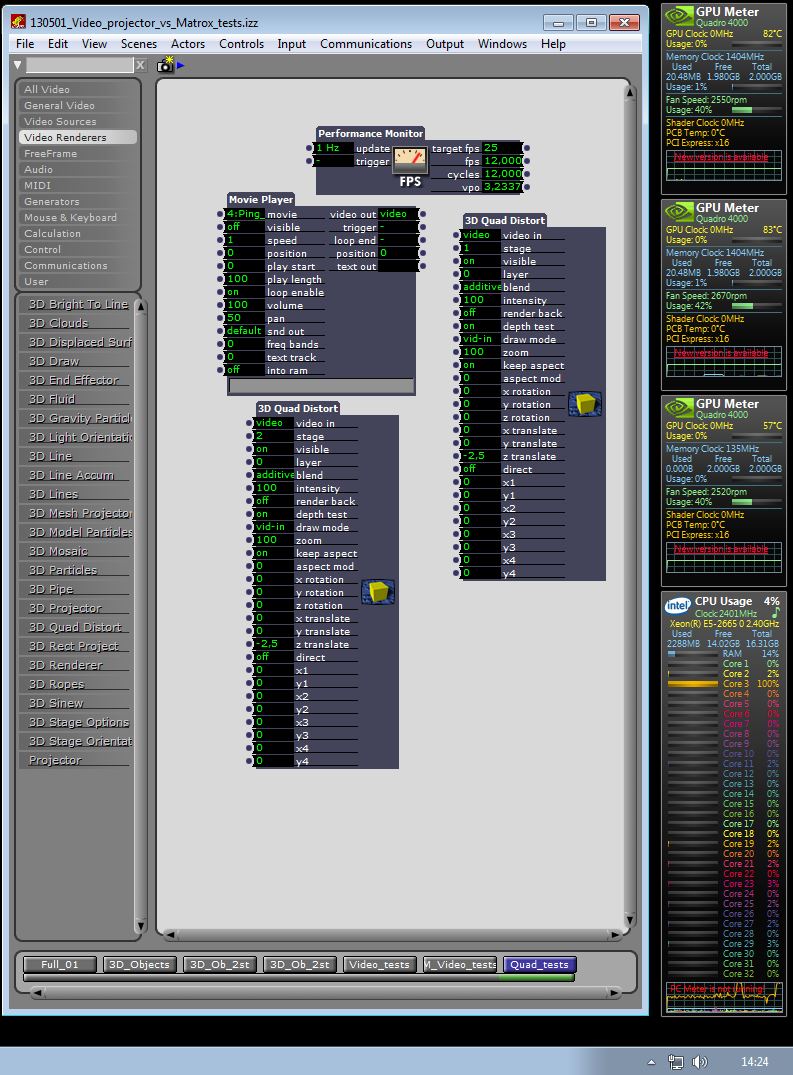The height and width of the screenshot is (1075, 793).
Task: Click the blue arrow next to the camera
Action: [x=180, y=65]
